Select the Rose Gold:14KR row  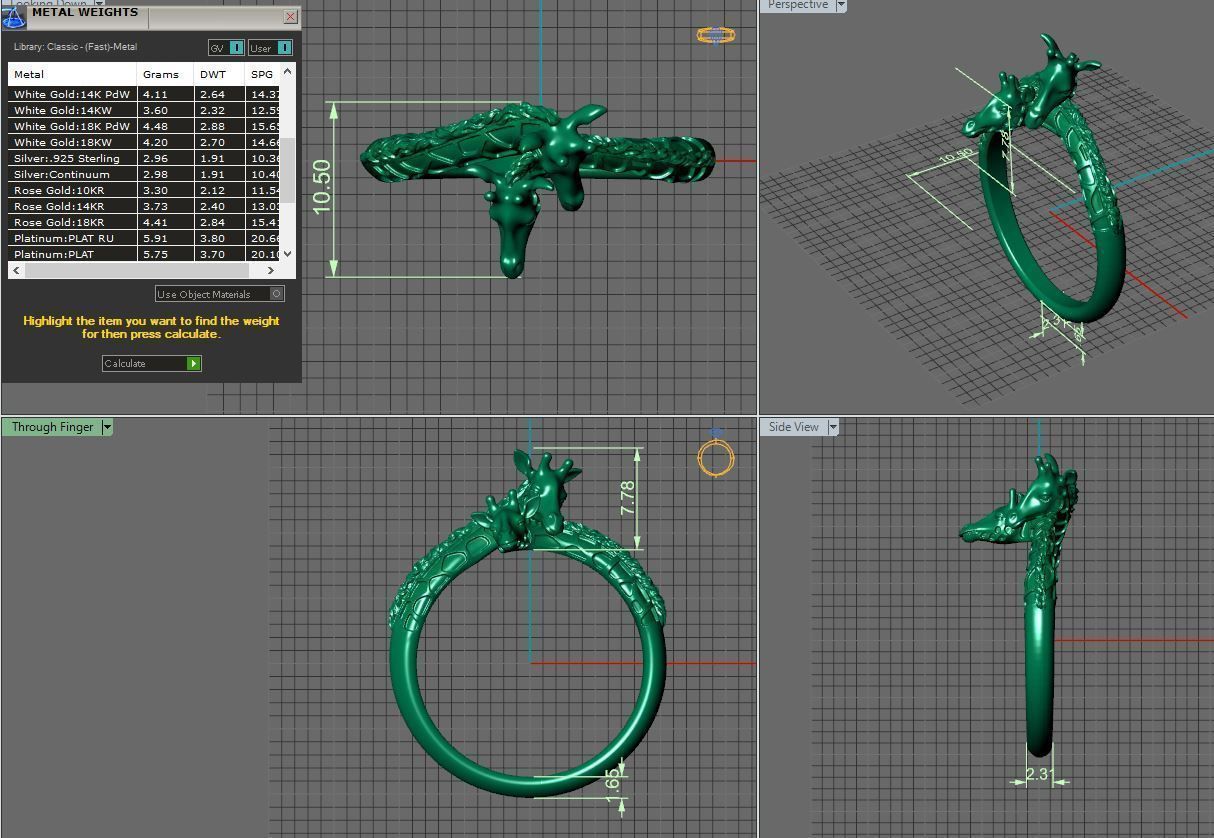[x=144, y=206]
